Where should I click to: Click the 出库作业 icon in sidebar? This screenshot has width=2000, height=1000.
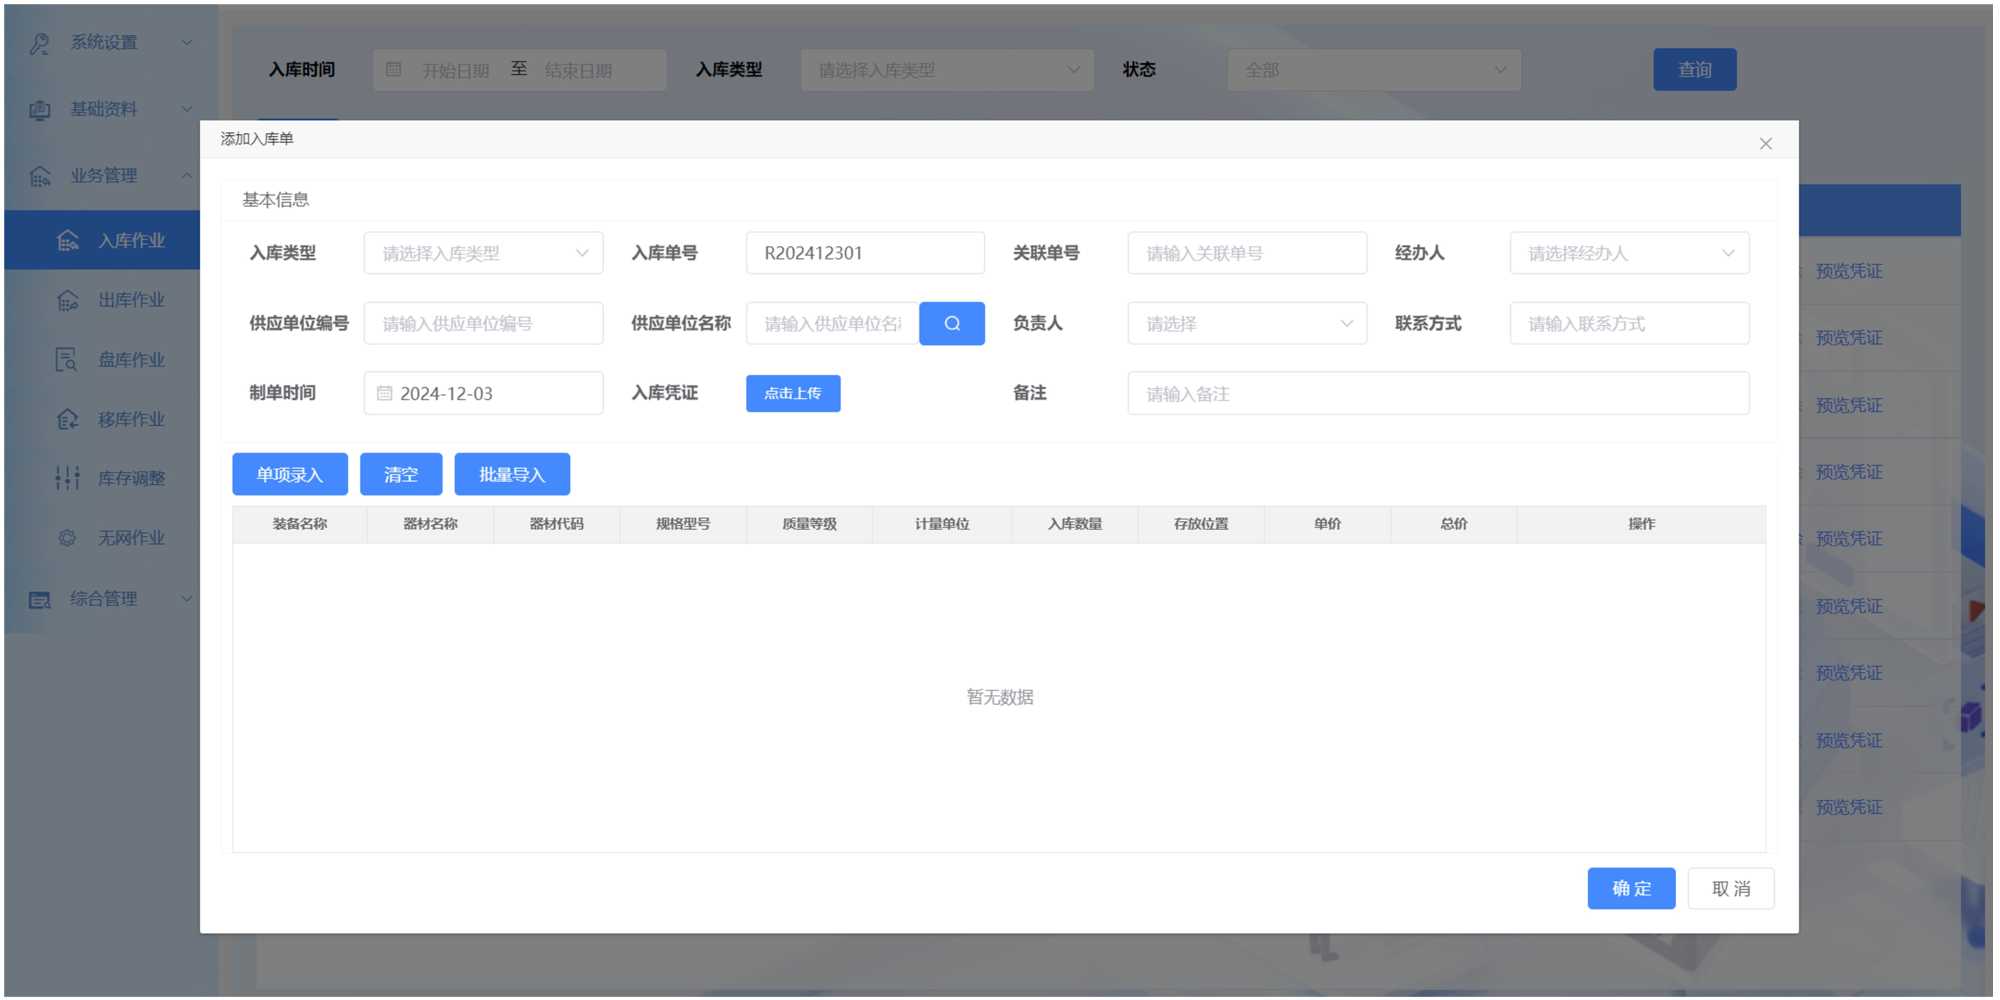[68, 300]
